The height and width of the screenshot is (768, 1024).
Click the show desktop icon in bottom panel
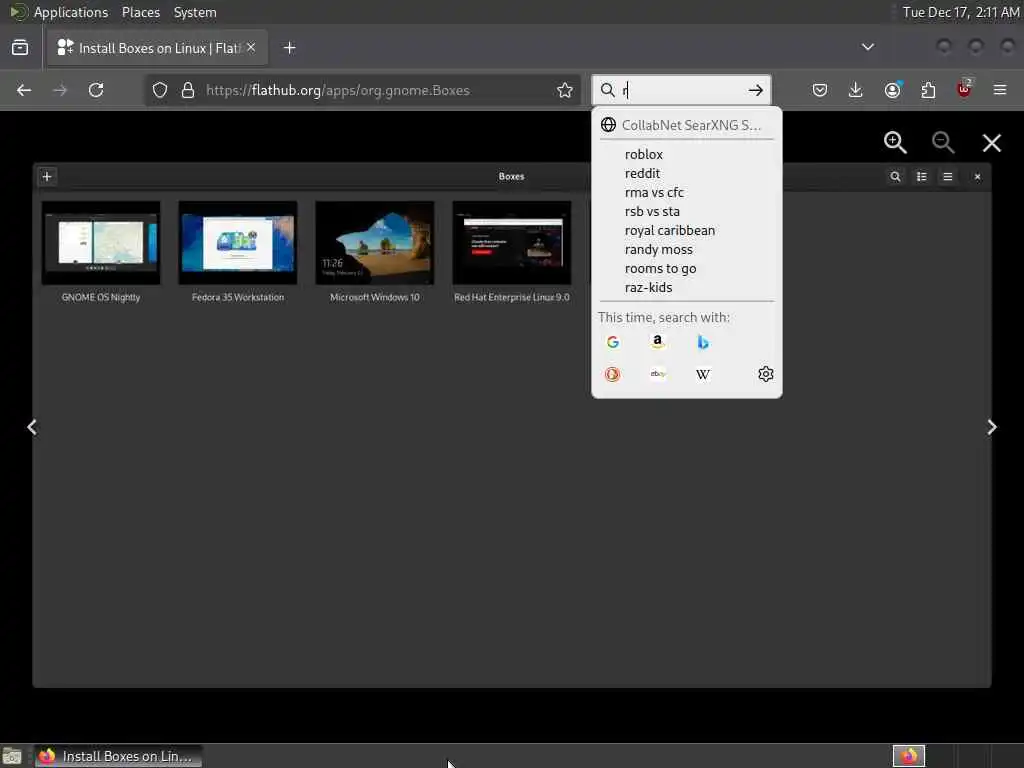pyautogui.click(x=12, y=757)
